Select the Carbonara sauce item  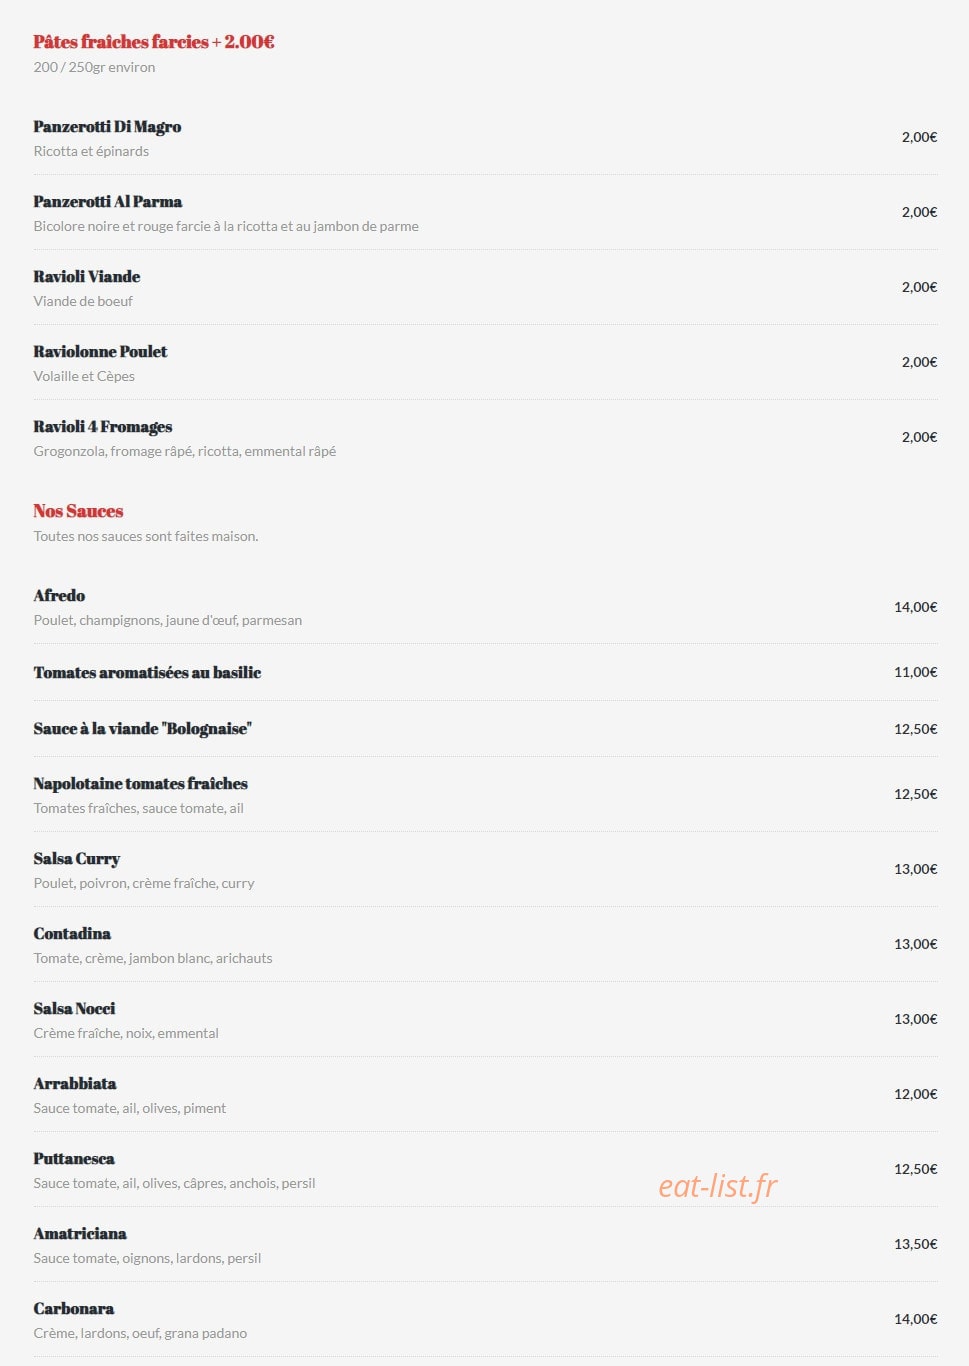coord(74,1309)
